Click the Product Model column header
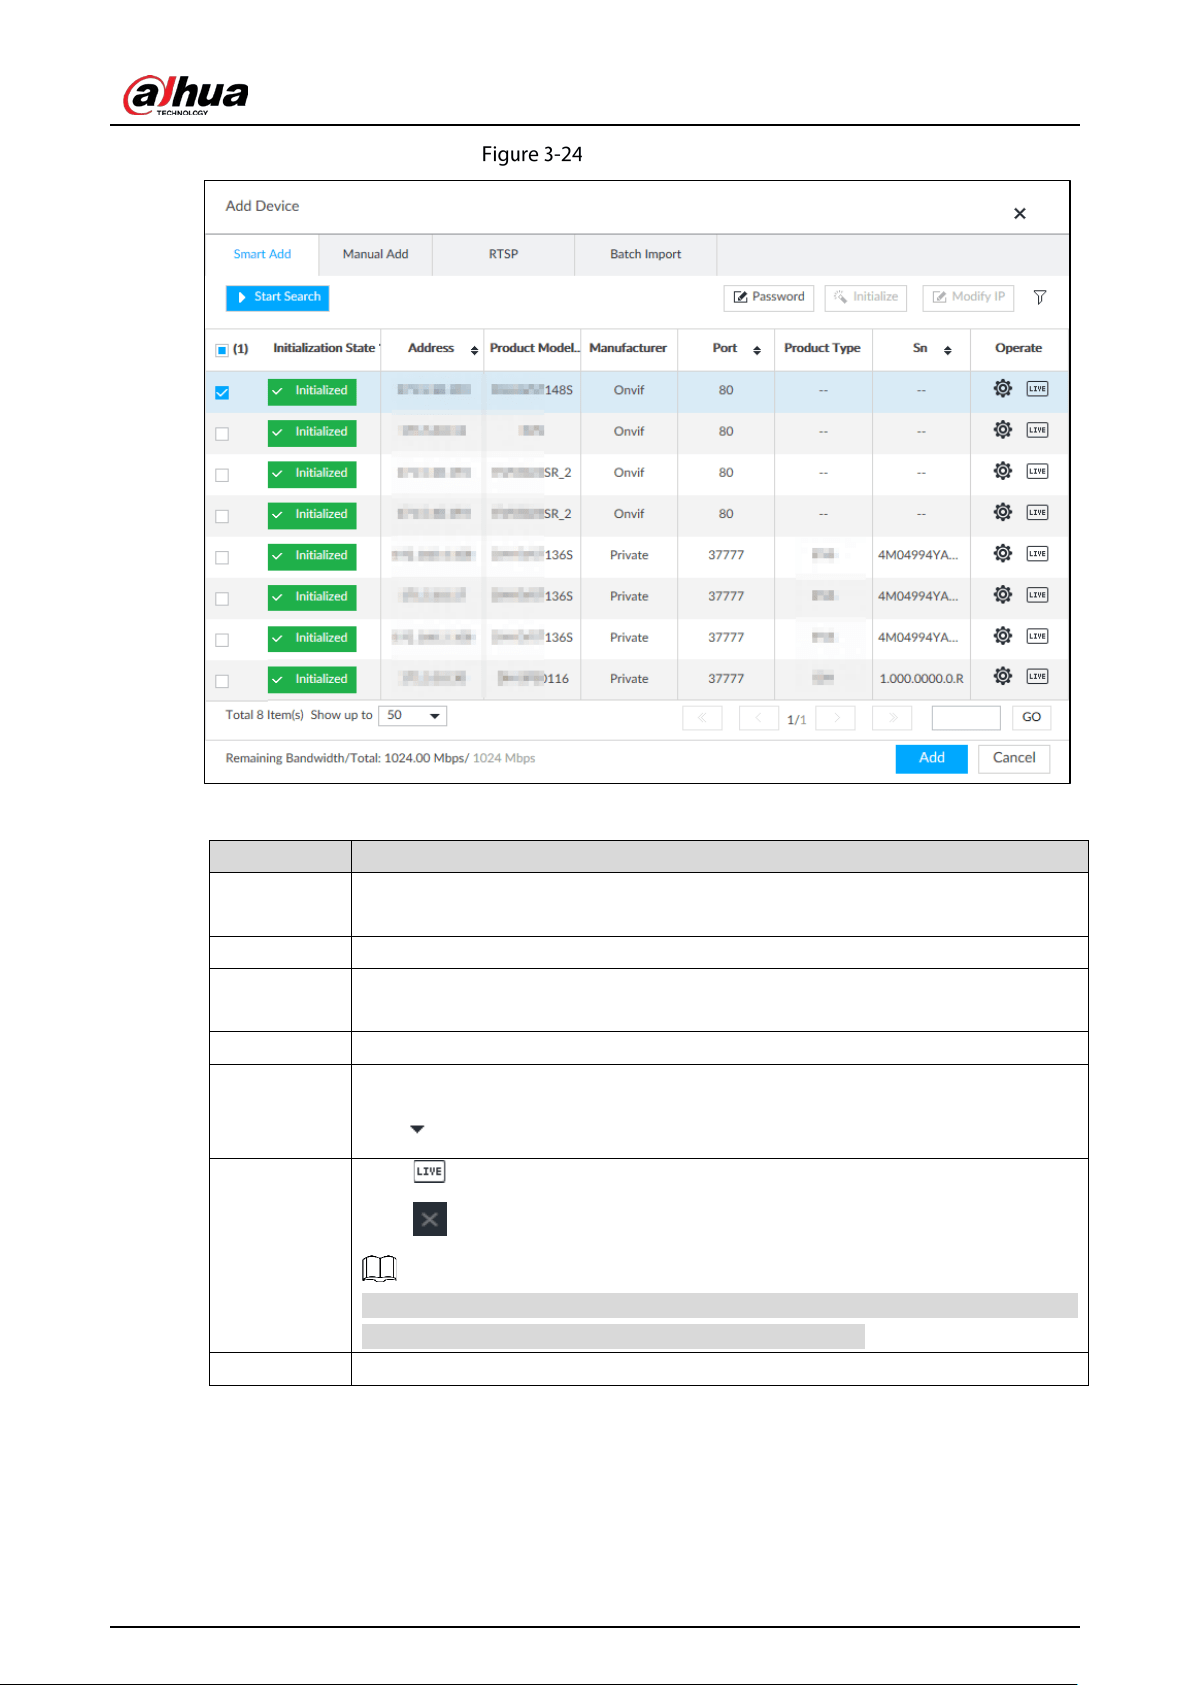The height and width of the screenshot is (1685, 1192). [534, 348]
